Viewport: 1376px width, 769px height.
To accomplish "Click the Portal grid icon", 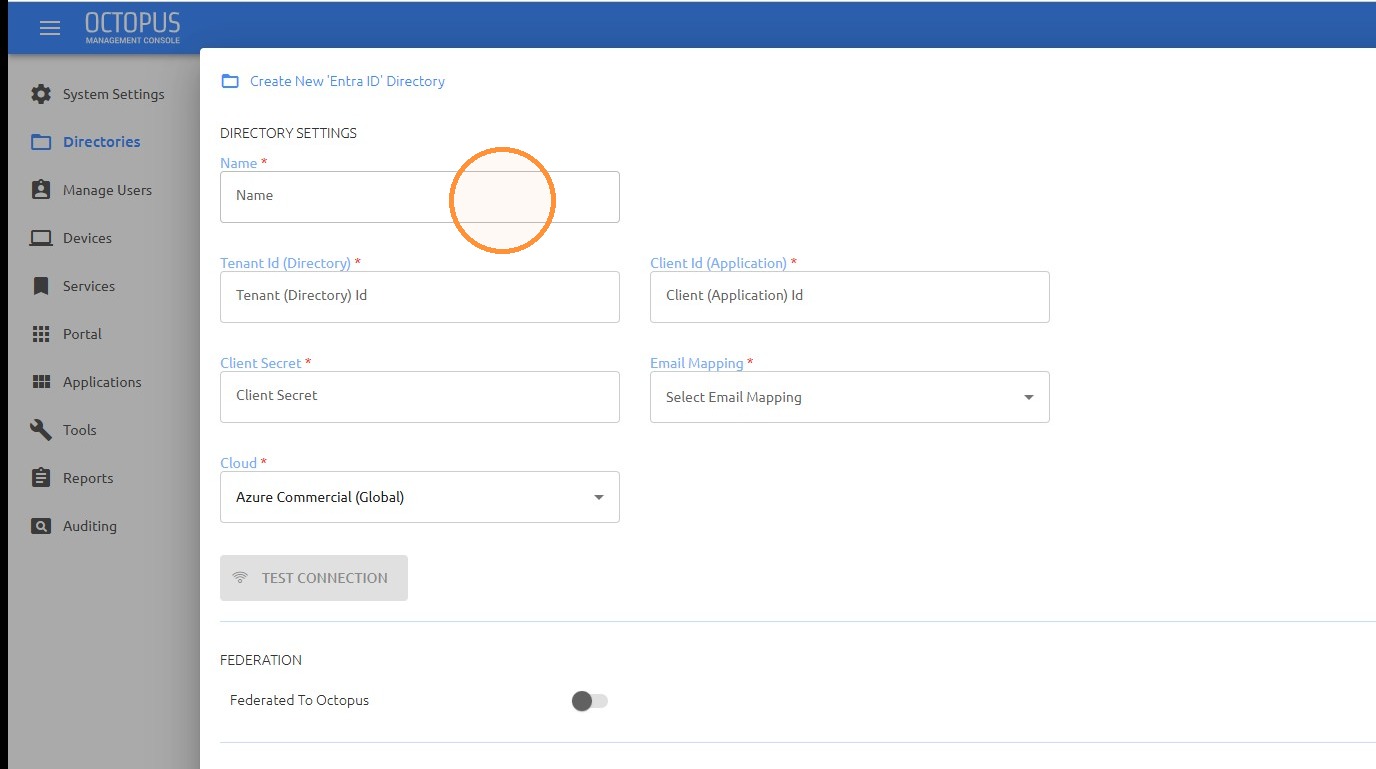I will coord(41,334).
